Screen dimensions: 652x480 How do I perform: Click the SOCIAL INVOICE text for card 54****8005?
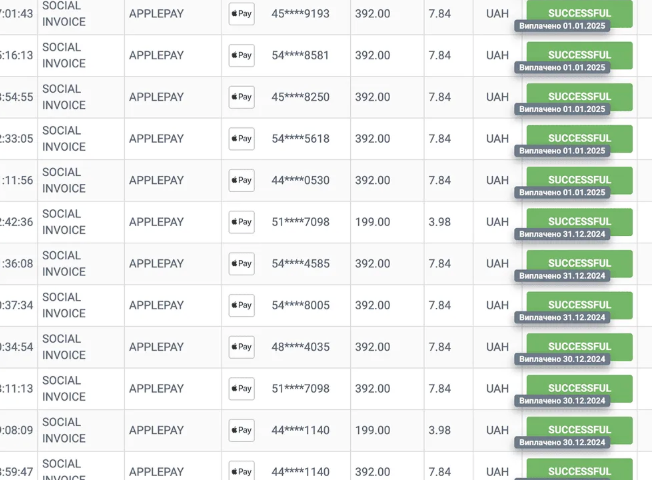64,305
